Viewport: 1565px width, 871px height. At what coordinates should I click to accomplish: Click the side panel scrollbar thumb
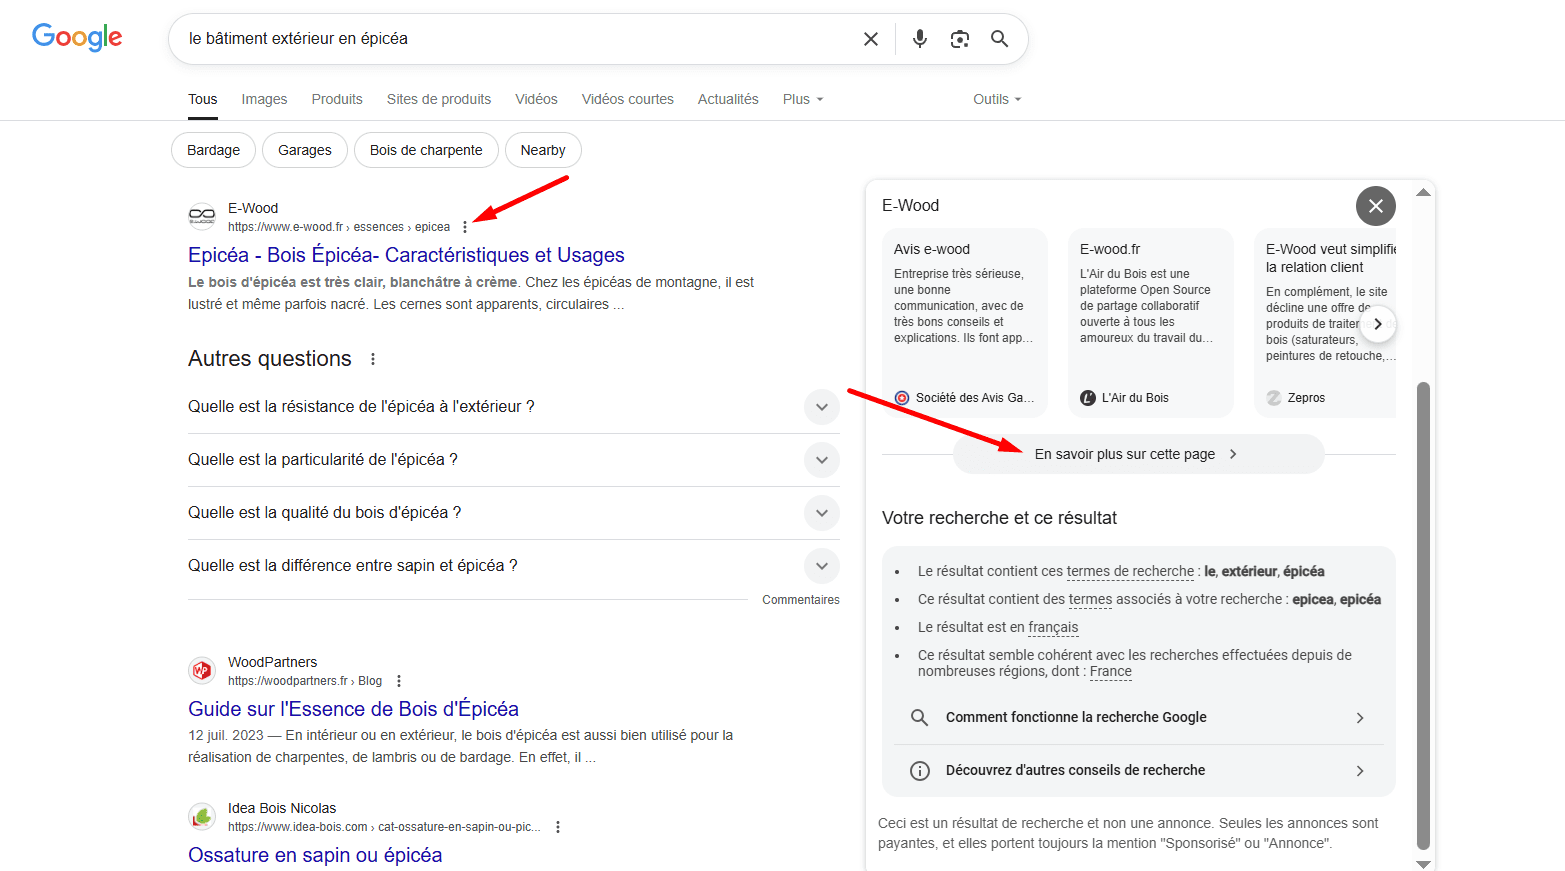1424,615
